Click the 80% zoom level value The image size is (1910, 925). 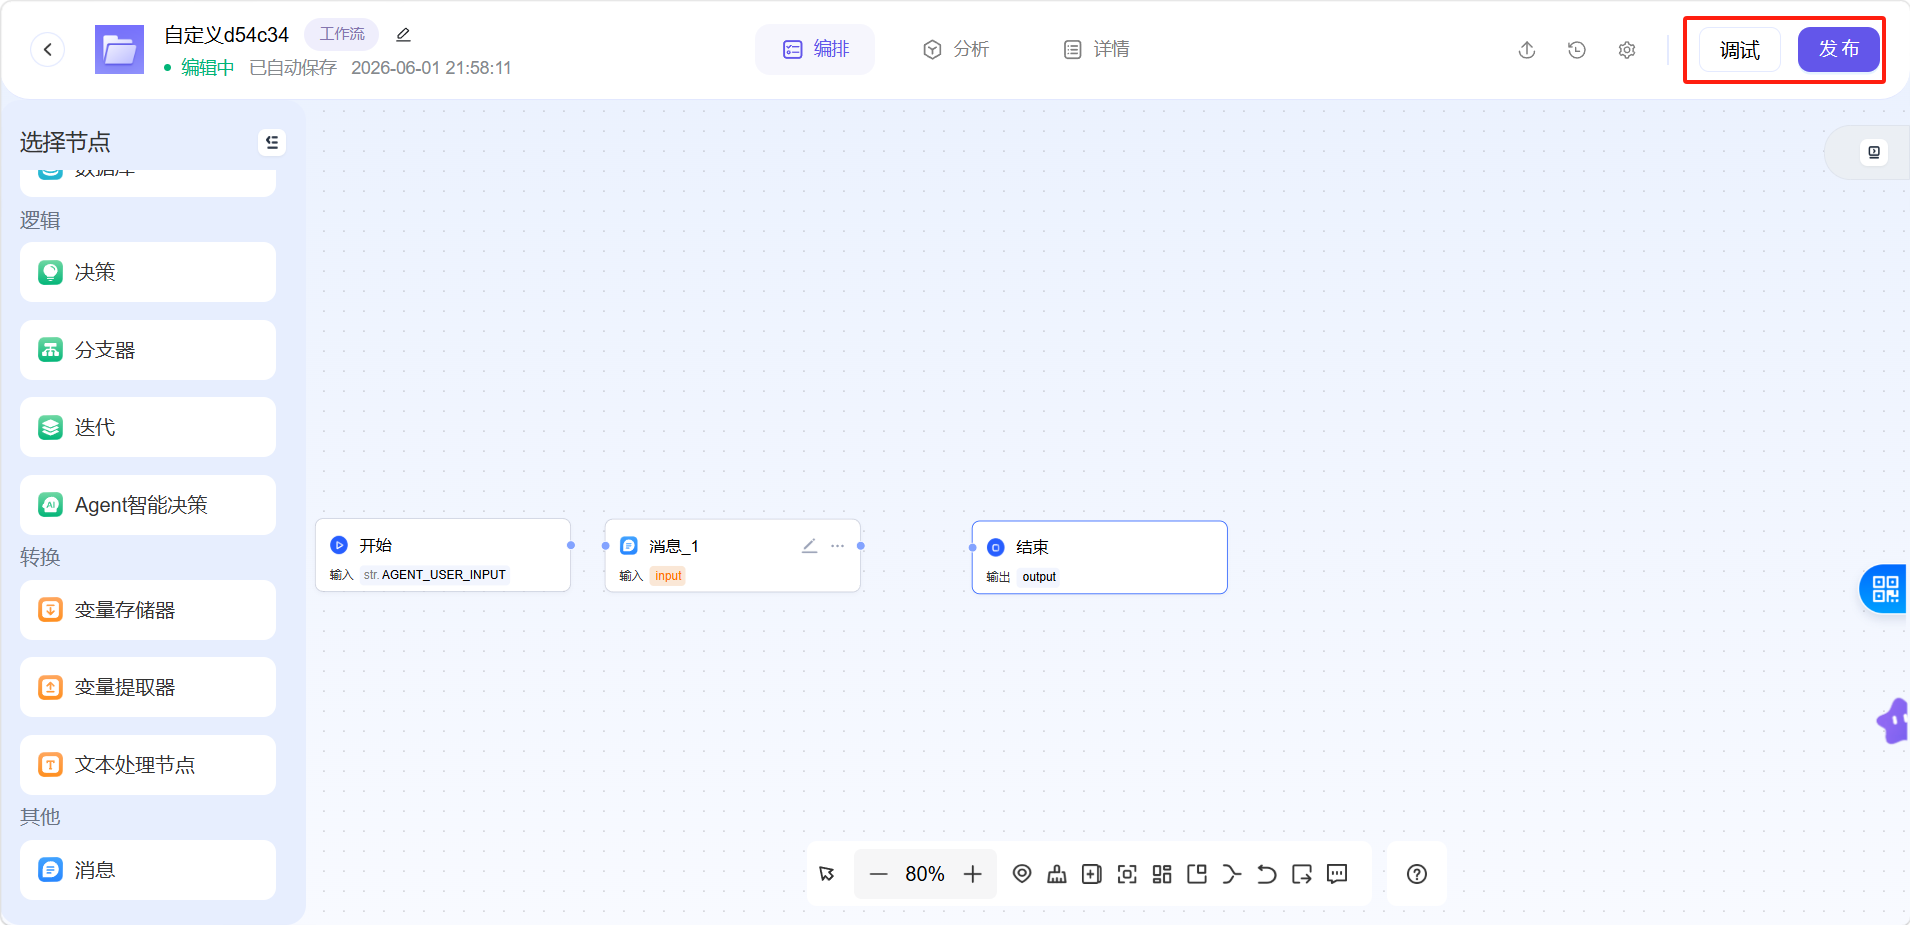[925, 874]
